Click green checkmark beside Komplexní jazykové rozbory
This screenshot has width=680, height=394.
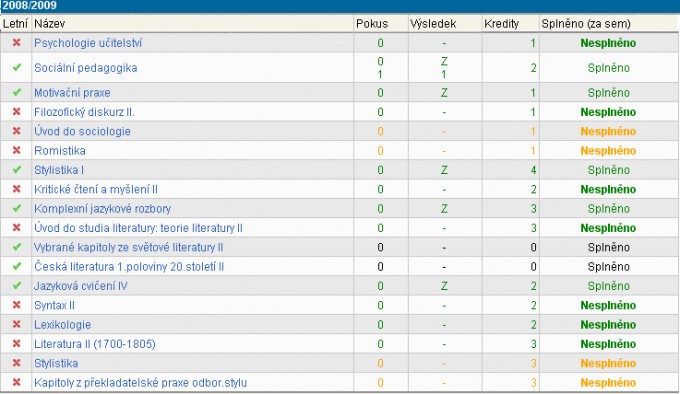tap(16, 208)
